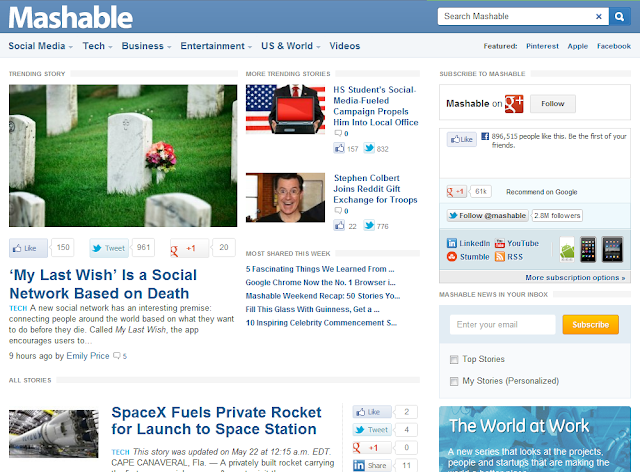Click the search magnifier button
This screenshot has width=640, height=472.
click(620, 16)
